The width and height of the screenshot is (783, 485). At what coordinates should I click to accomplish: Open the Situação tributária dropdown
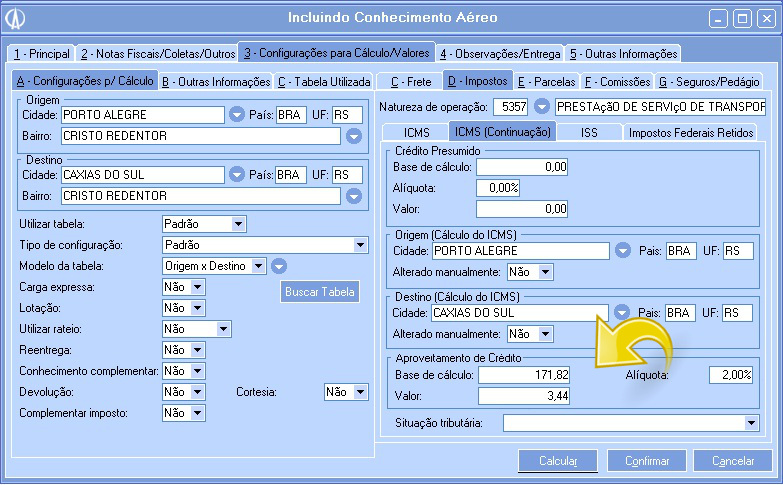(752, 424)
